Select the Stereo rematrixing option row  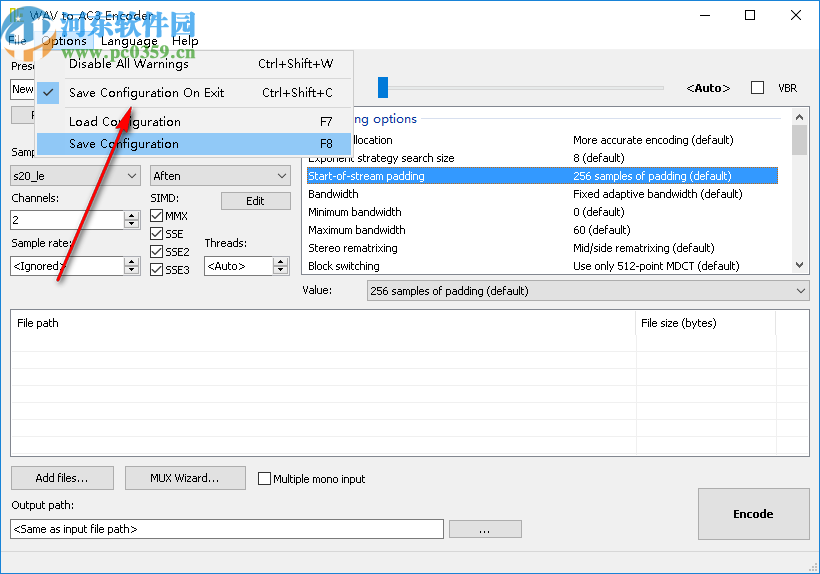click(x=542, y=248)
